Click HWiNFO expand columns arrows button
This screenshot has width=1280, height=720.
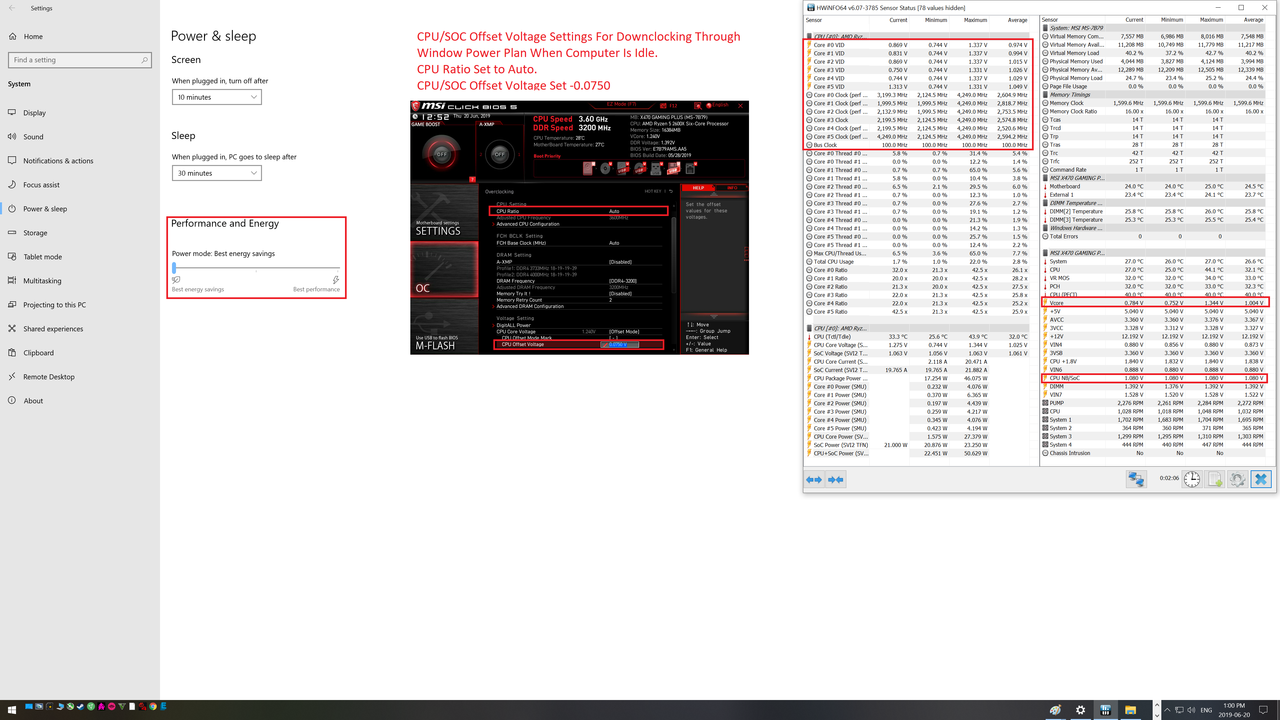[814, 480]
